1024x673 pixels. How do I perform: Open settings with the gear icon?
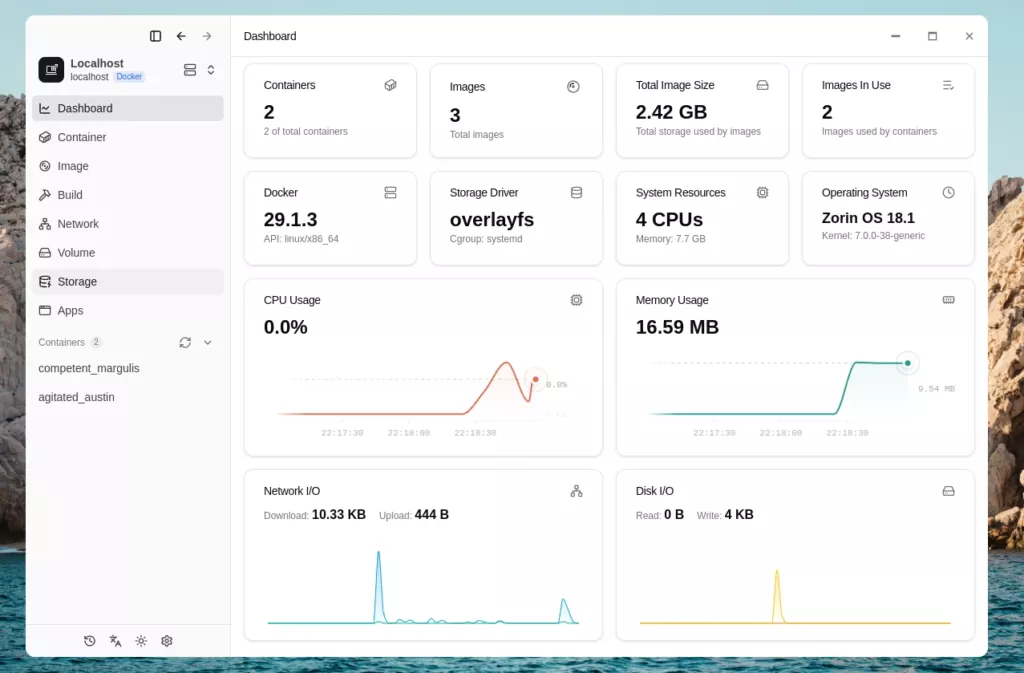coord(167,641)
